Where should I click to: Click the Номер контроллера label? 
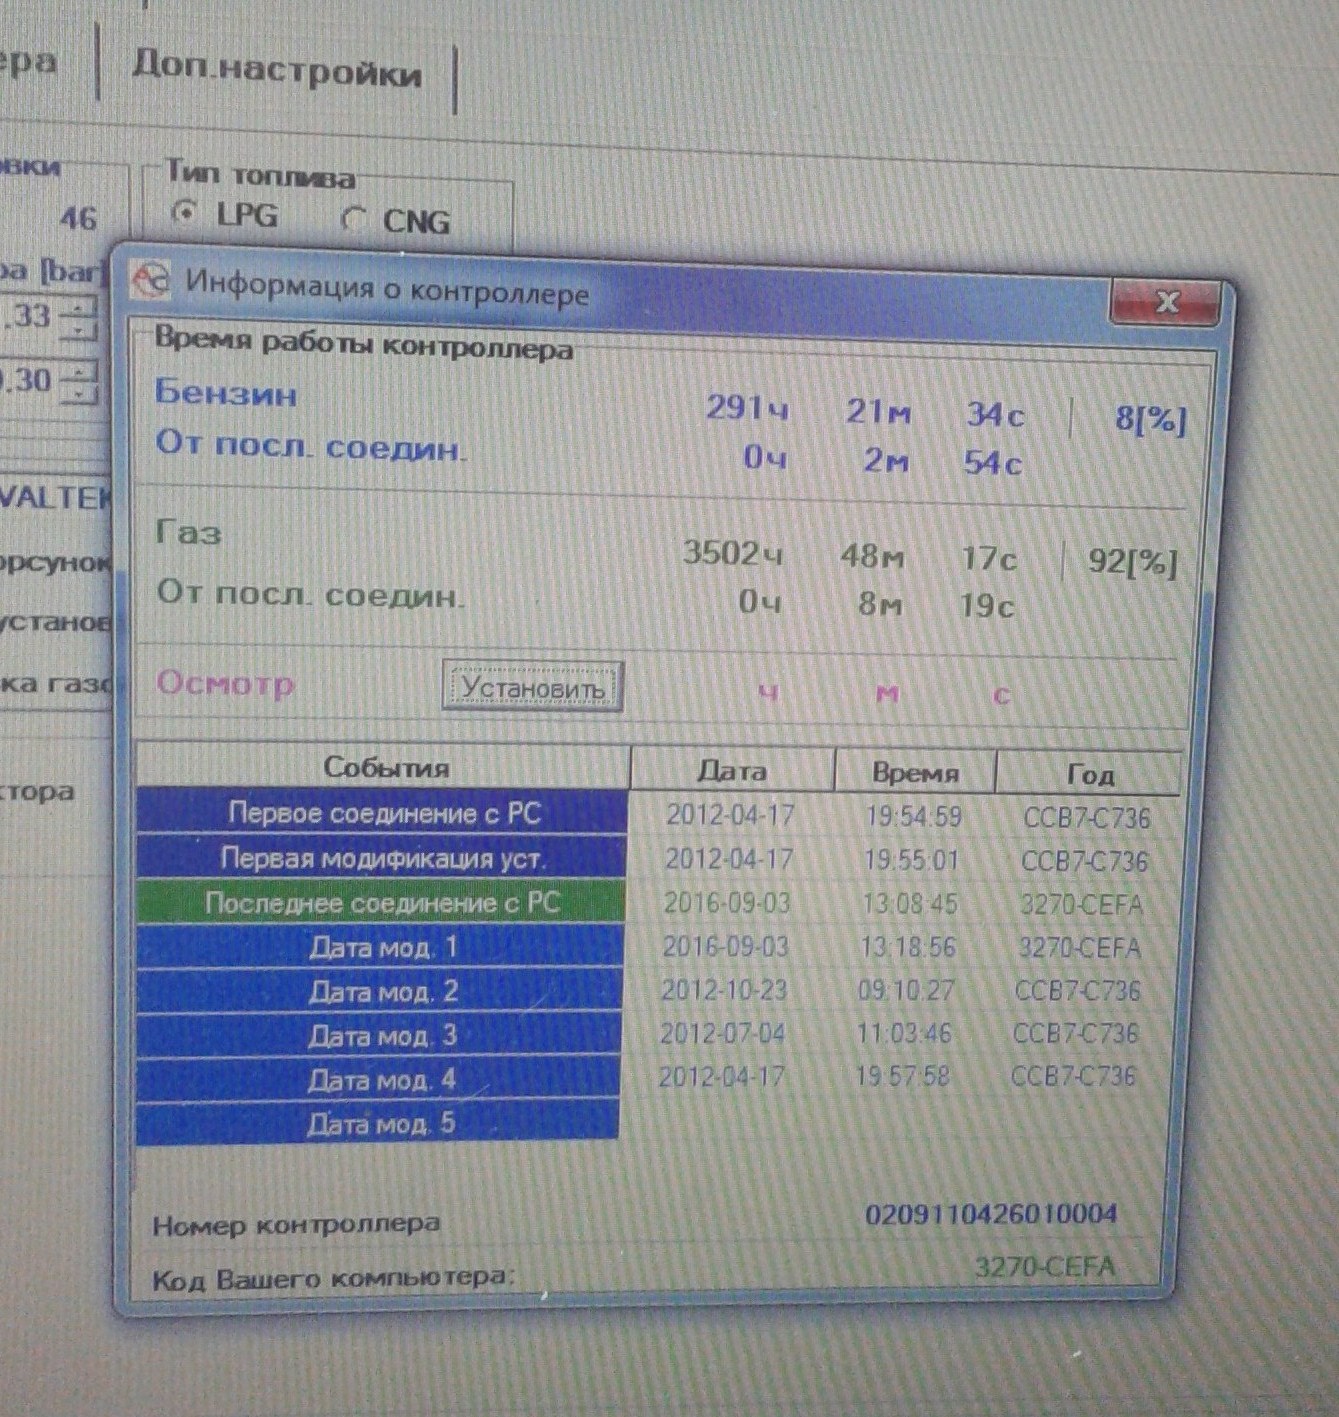click(x=296, y=1225)
